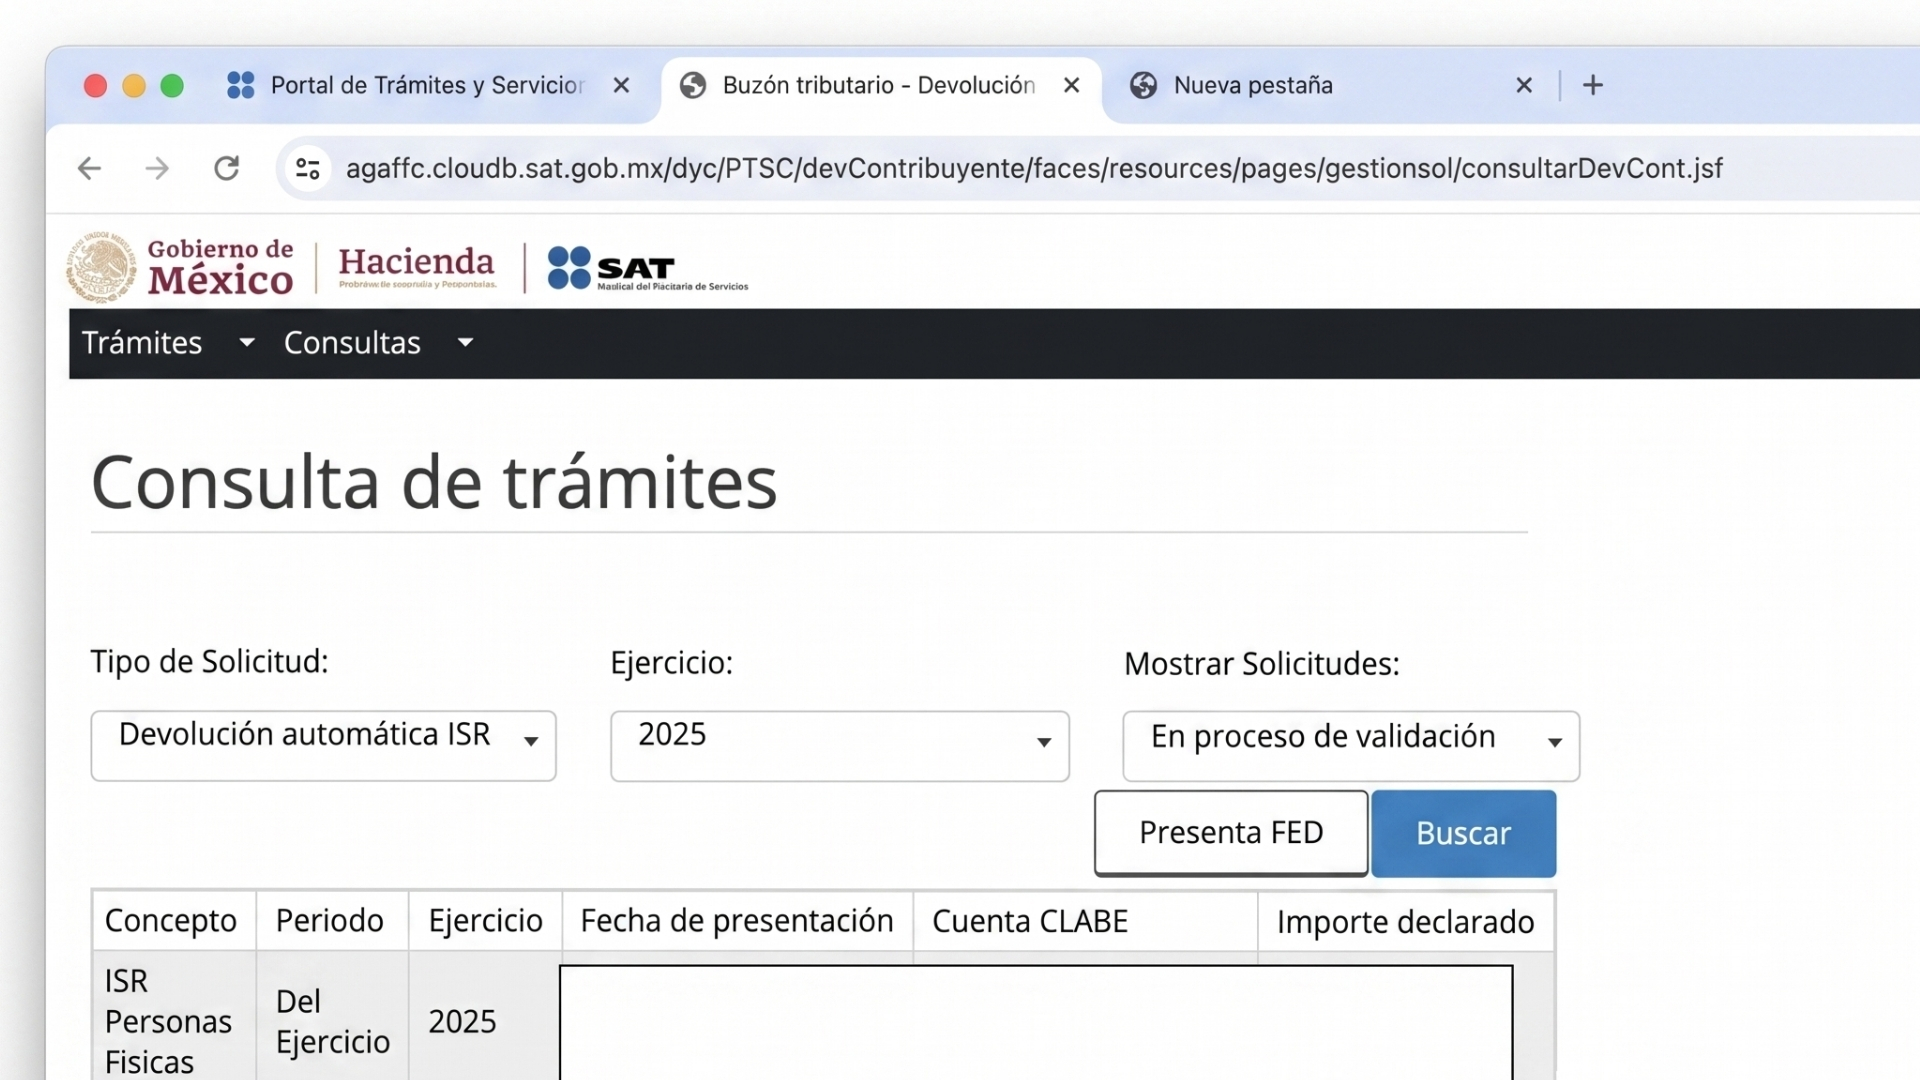Click the Gobierno de México logo

pyautogui.click(x=180, y=267)
